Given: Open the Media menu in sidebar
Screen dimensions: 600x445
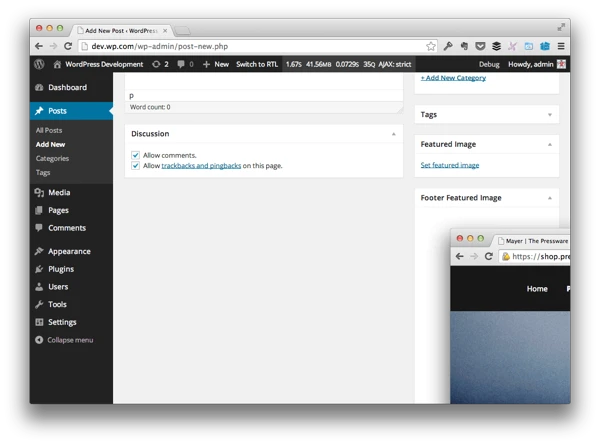Looking at the screenshot, I should point(59,192).
